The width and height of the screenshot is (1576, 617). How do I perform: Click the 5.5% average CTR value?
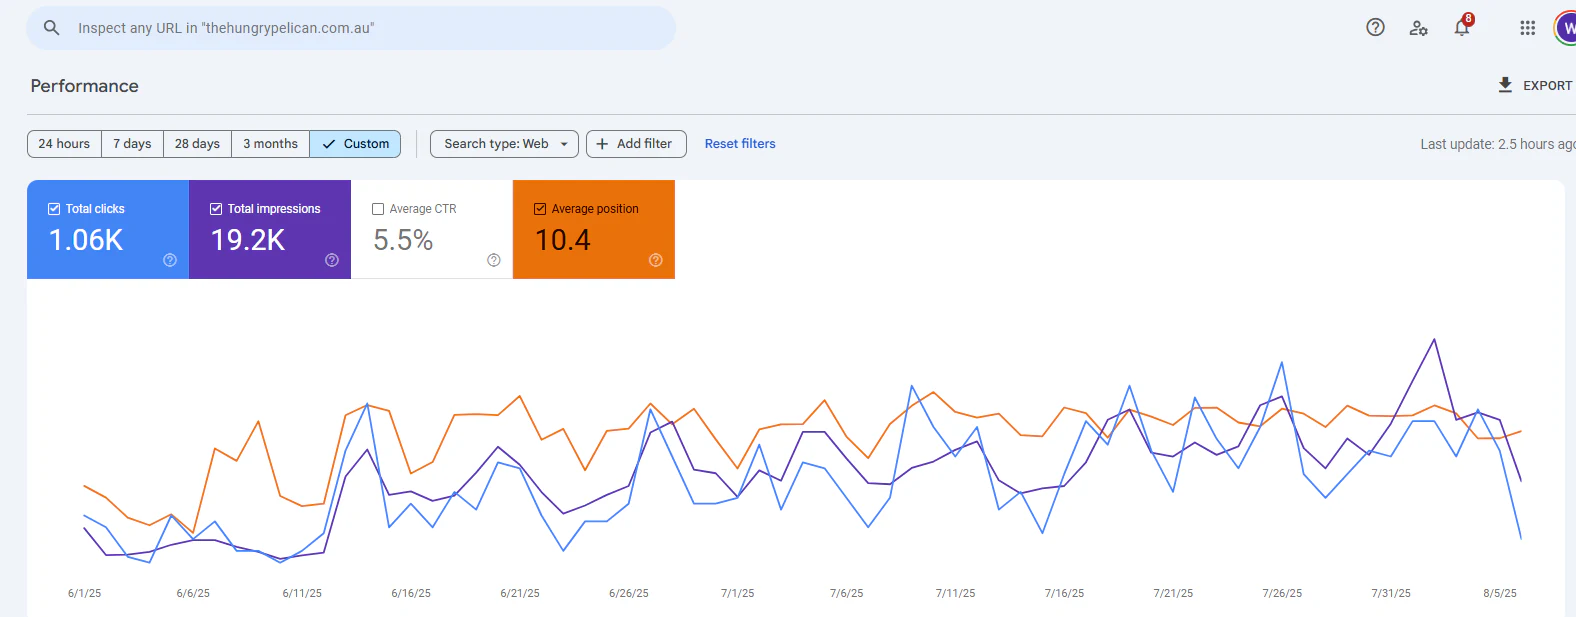(403, 240)
